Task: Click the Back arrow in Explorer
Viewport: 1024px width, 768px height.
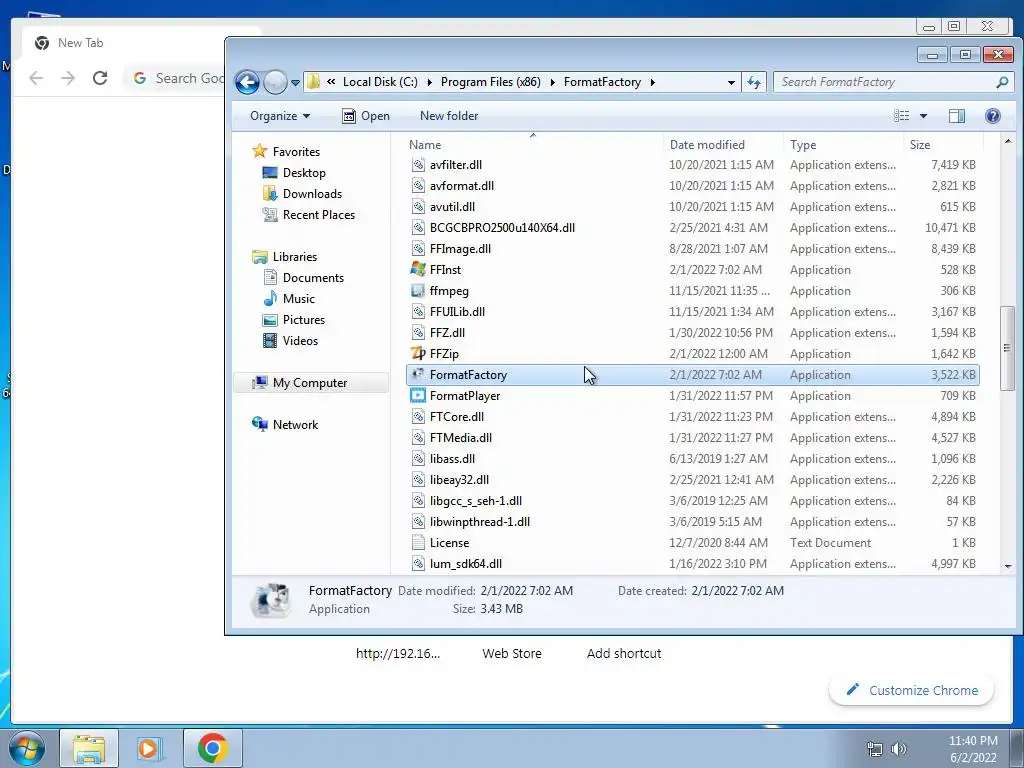Action: pyautogui.click(x=247, y=82)
